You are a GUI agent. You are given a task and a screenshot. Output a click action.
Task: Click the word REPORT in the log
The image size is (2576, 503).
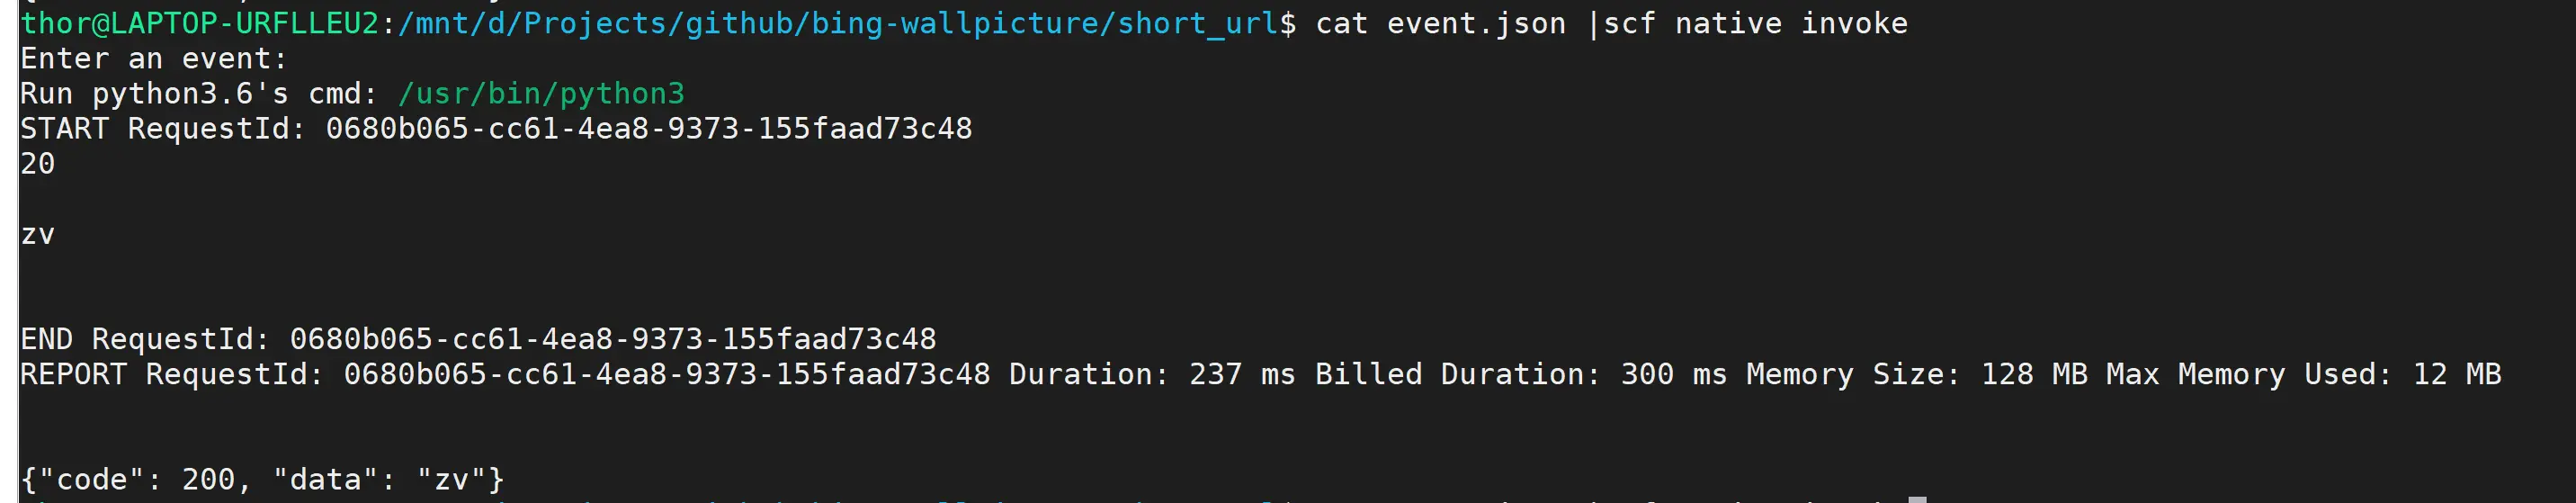[73, 374]
